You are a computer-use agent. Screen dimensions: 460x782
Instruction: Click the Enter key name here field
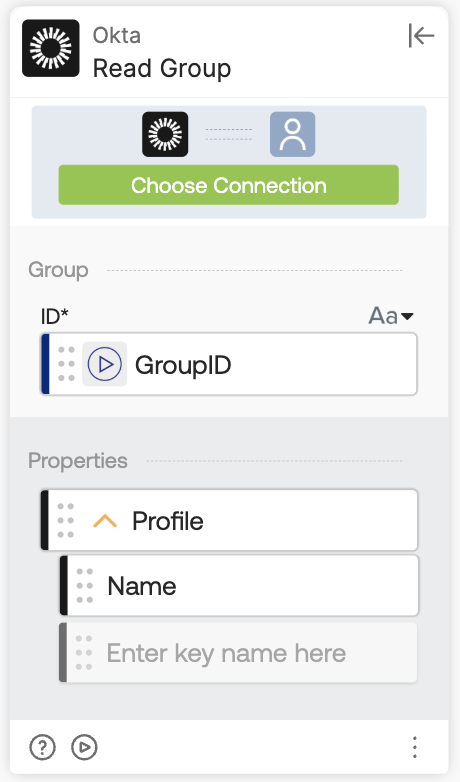pyautogui.click(x=238, y=652)
